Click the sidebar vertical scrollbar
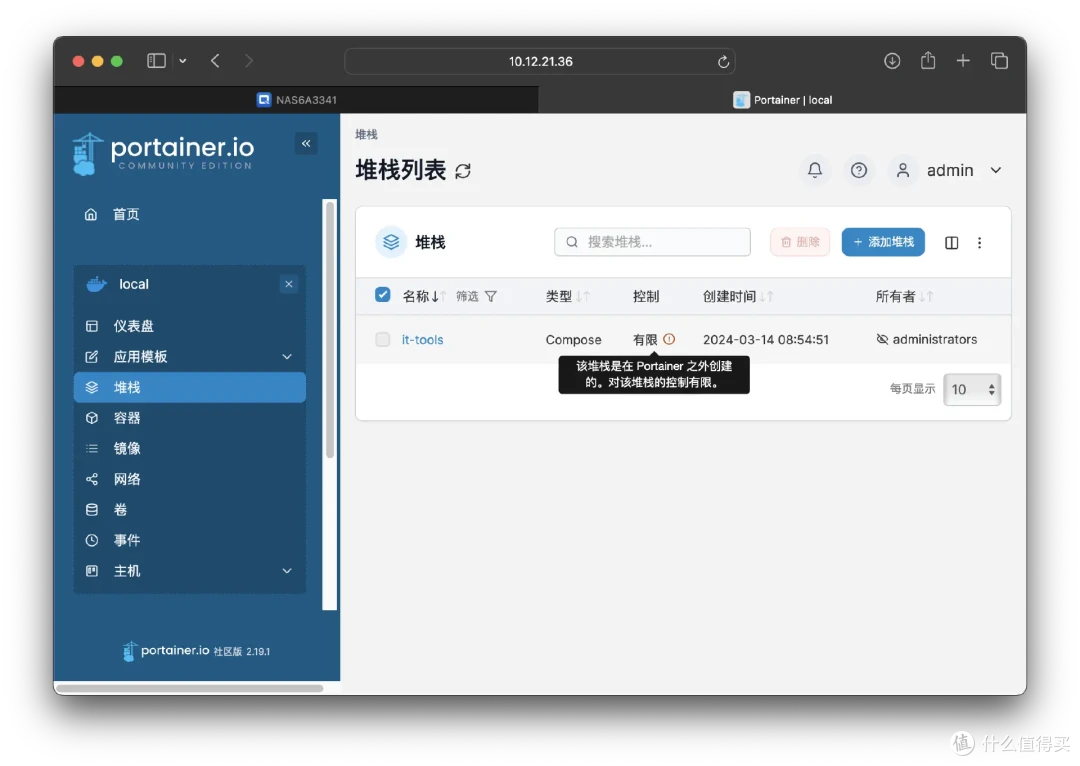 (x=330, y=329)
